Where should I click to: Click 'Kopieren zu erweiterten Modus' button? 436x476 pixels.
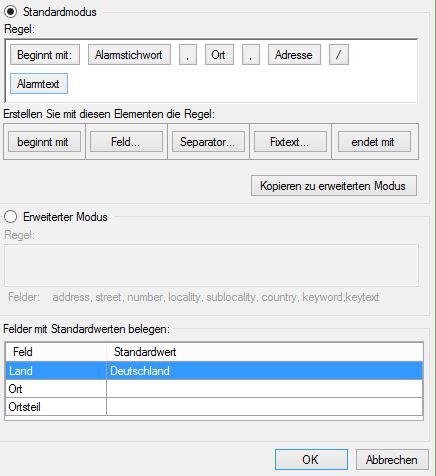(x=334, y=186)
